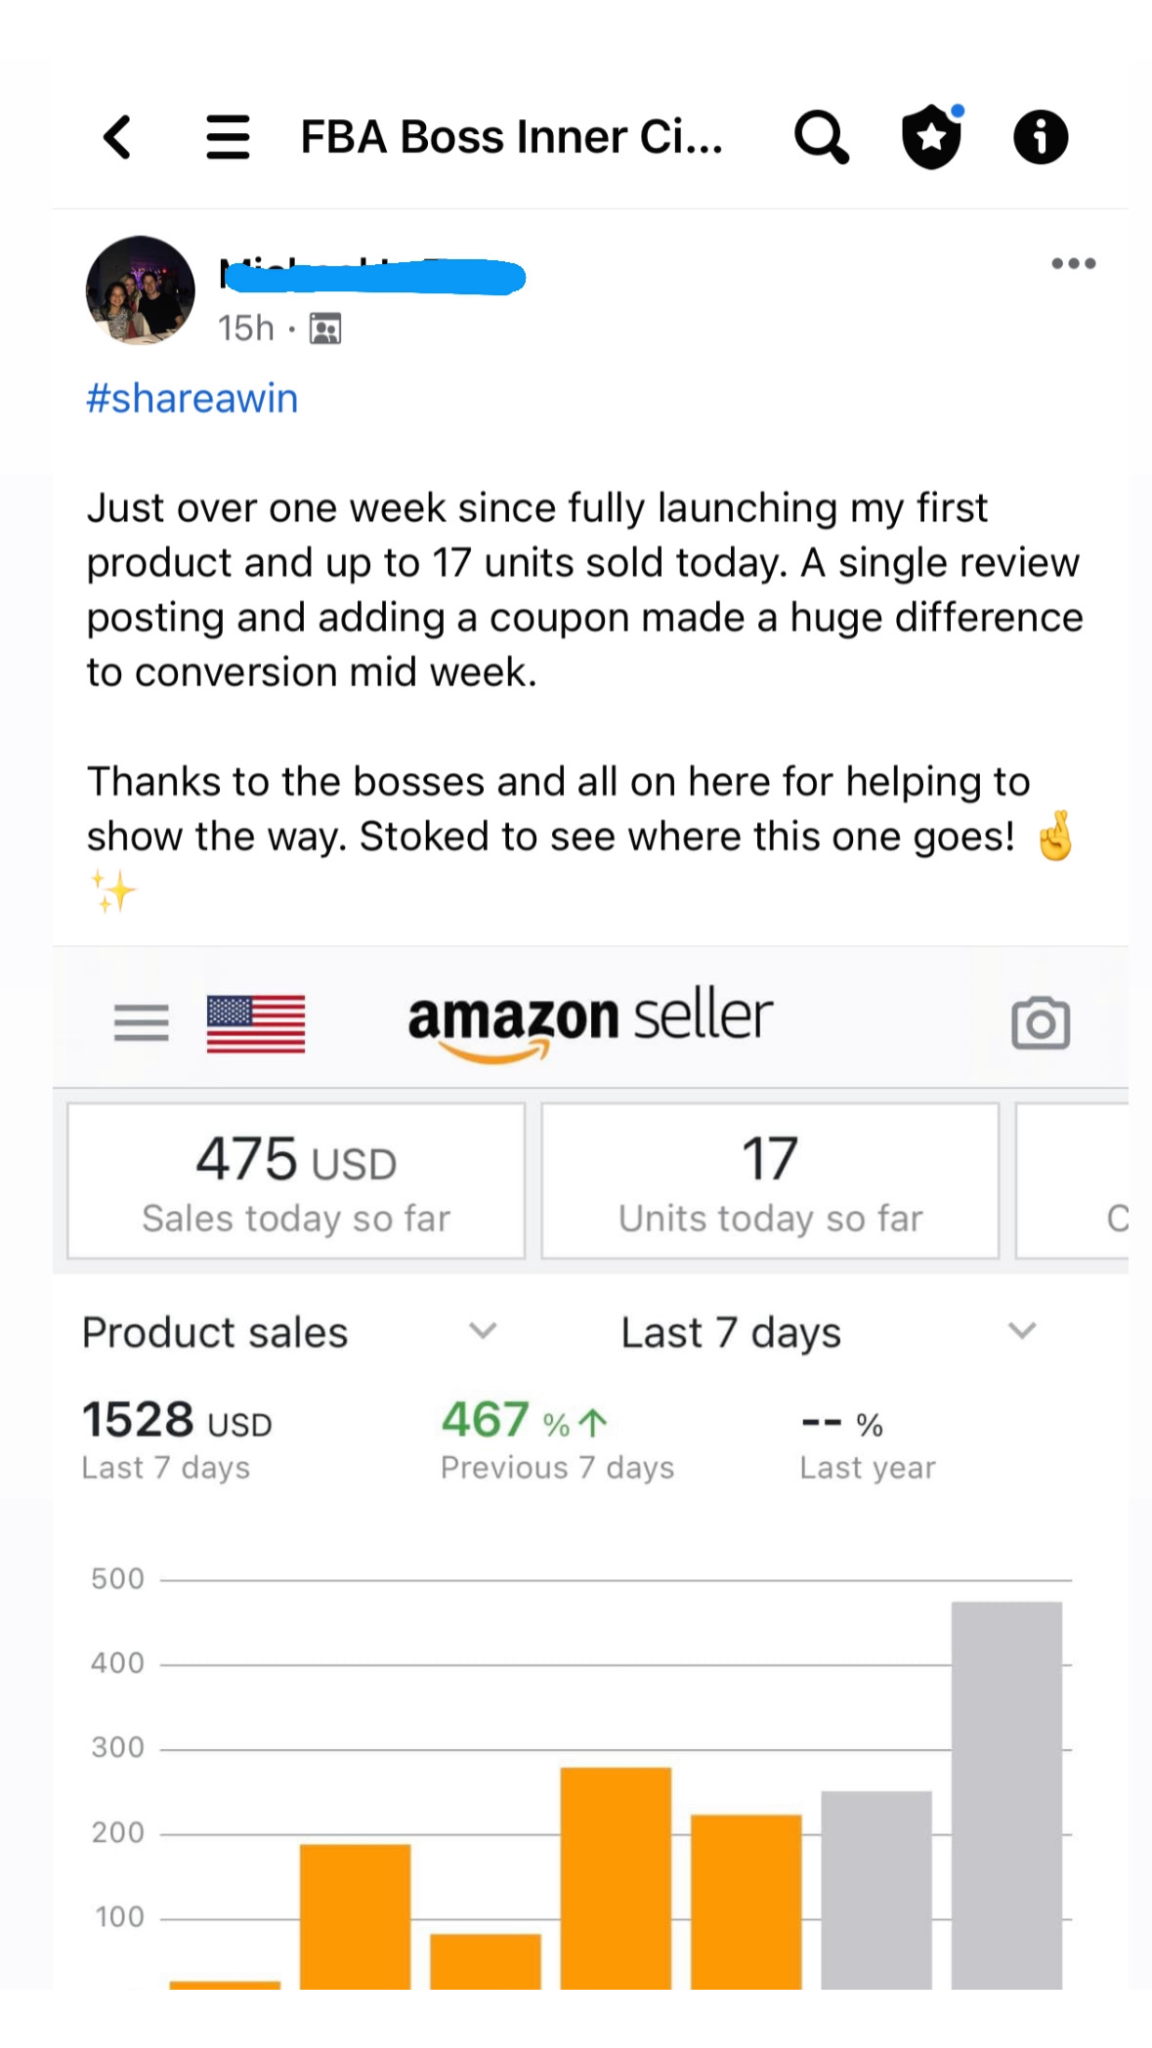Screen dimensions: 1152x2048
Task: Open the admin shield star badge
Action: click(x=932, y=137)
